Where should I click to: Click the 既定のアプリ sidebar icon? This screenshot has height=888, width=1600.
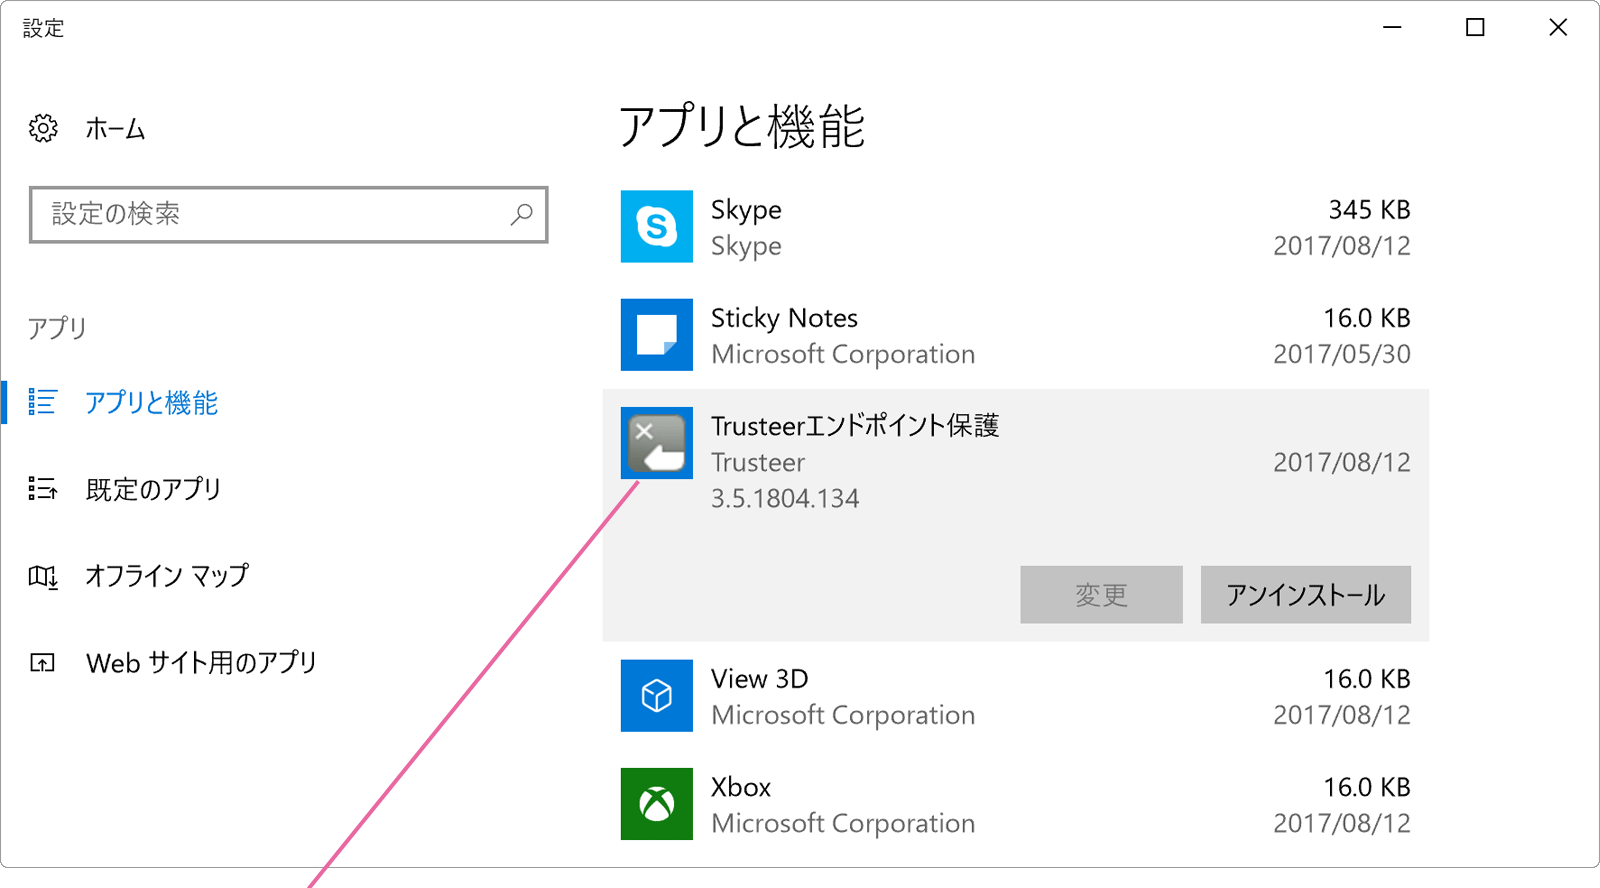pyautogui.click(x=43, y=489)
